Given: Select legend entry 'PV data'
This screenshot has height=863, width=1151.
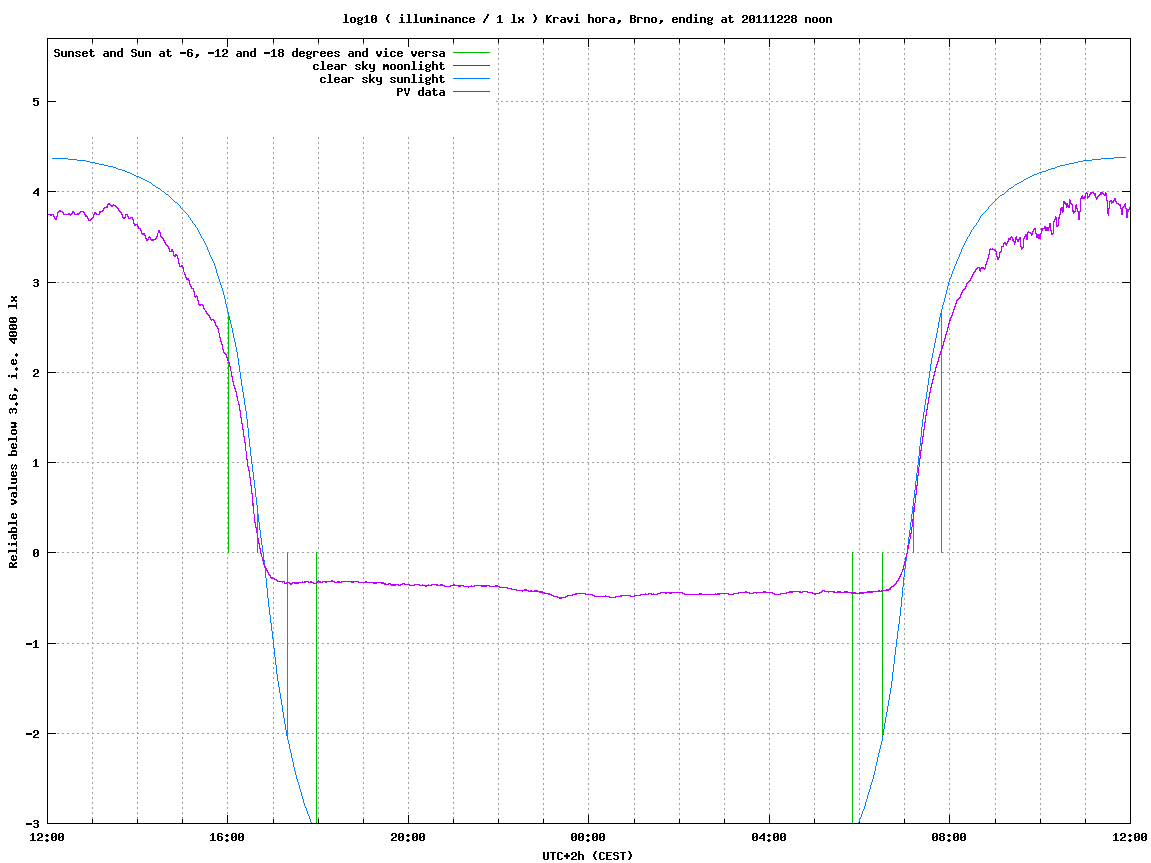Looking at the screenshot, I should coord(421,92).
